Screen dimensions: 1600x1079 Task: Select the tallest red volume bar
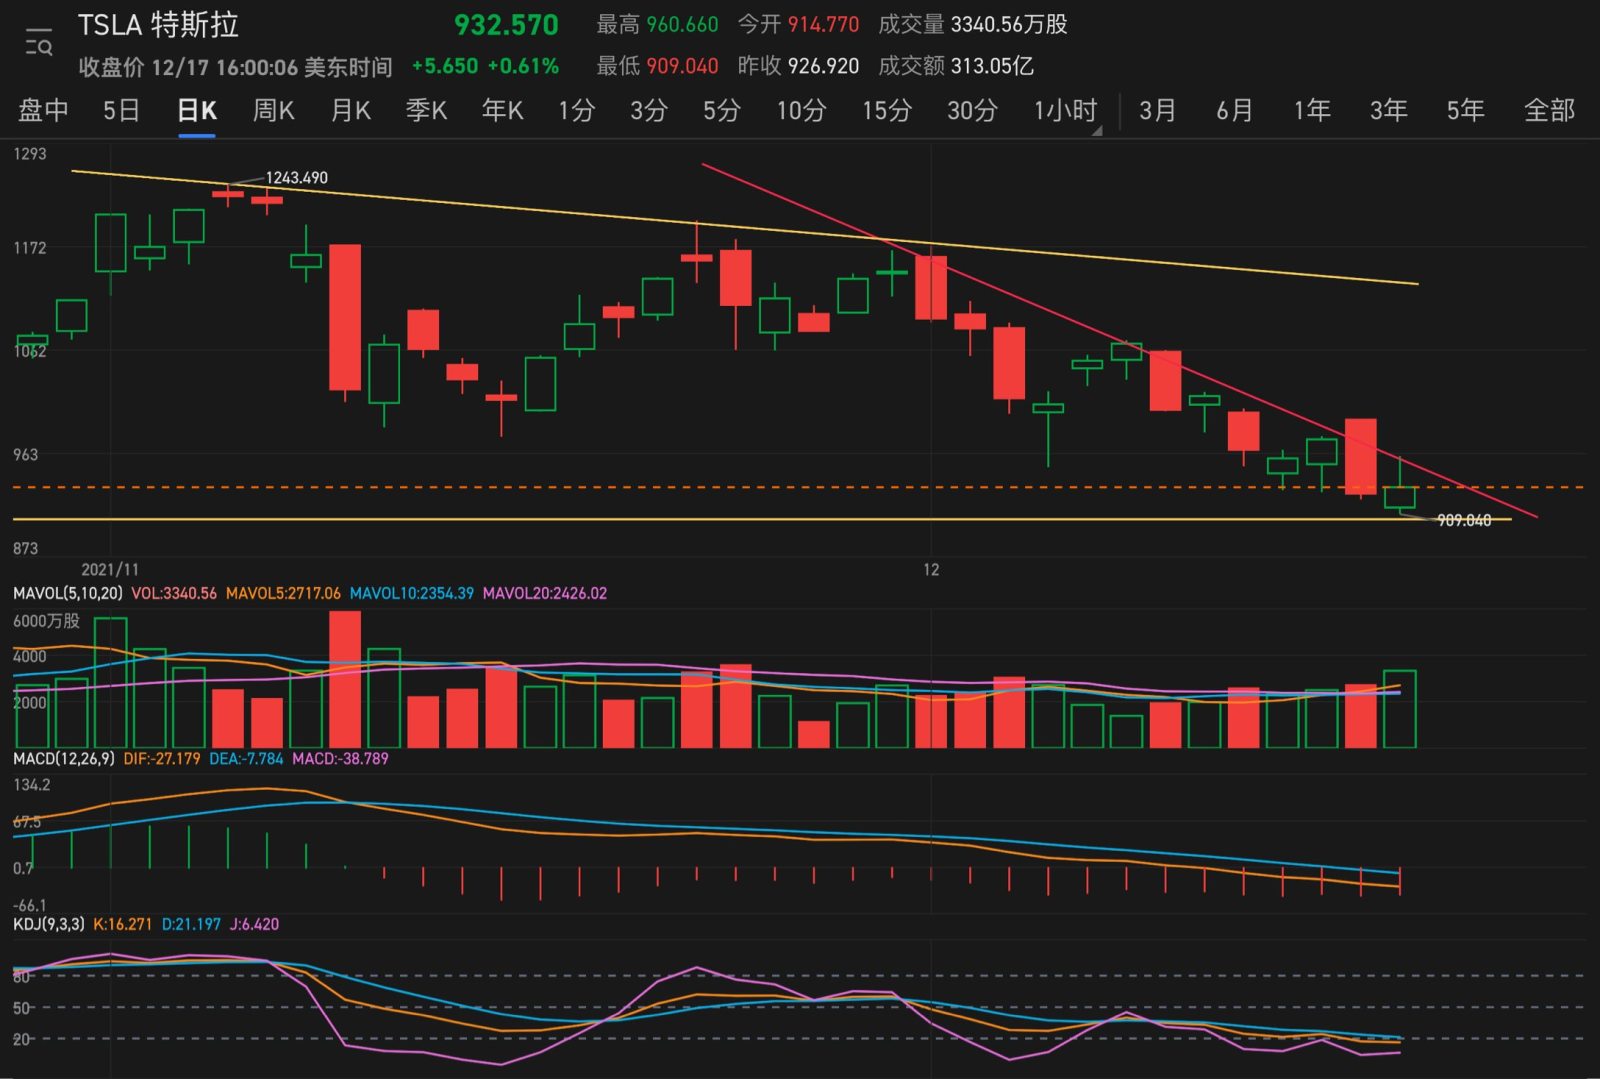345,679
